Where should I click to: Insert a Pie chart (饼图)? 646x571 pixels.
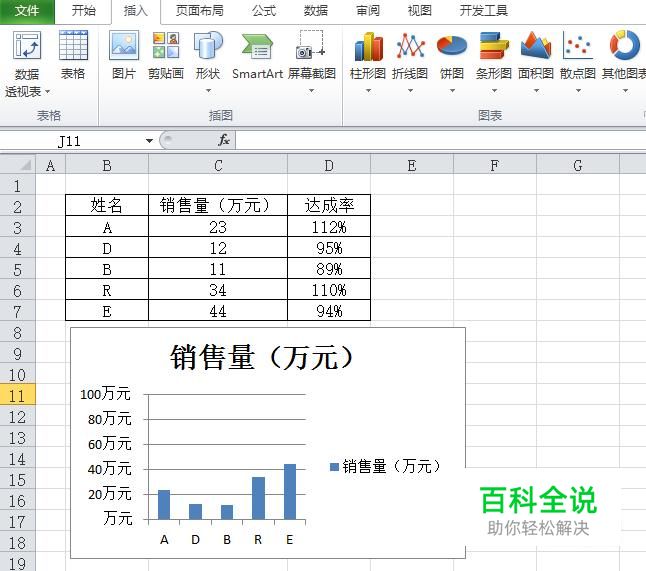coord(452,46)
